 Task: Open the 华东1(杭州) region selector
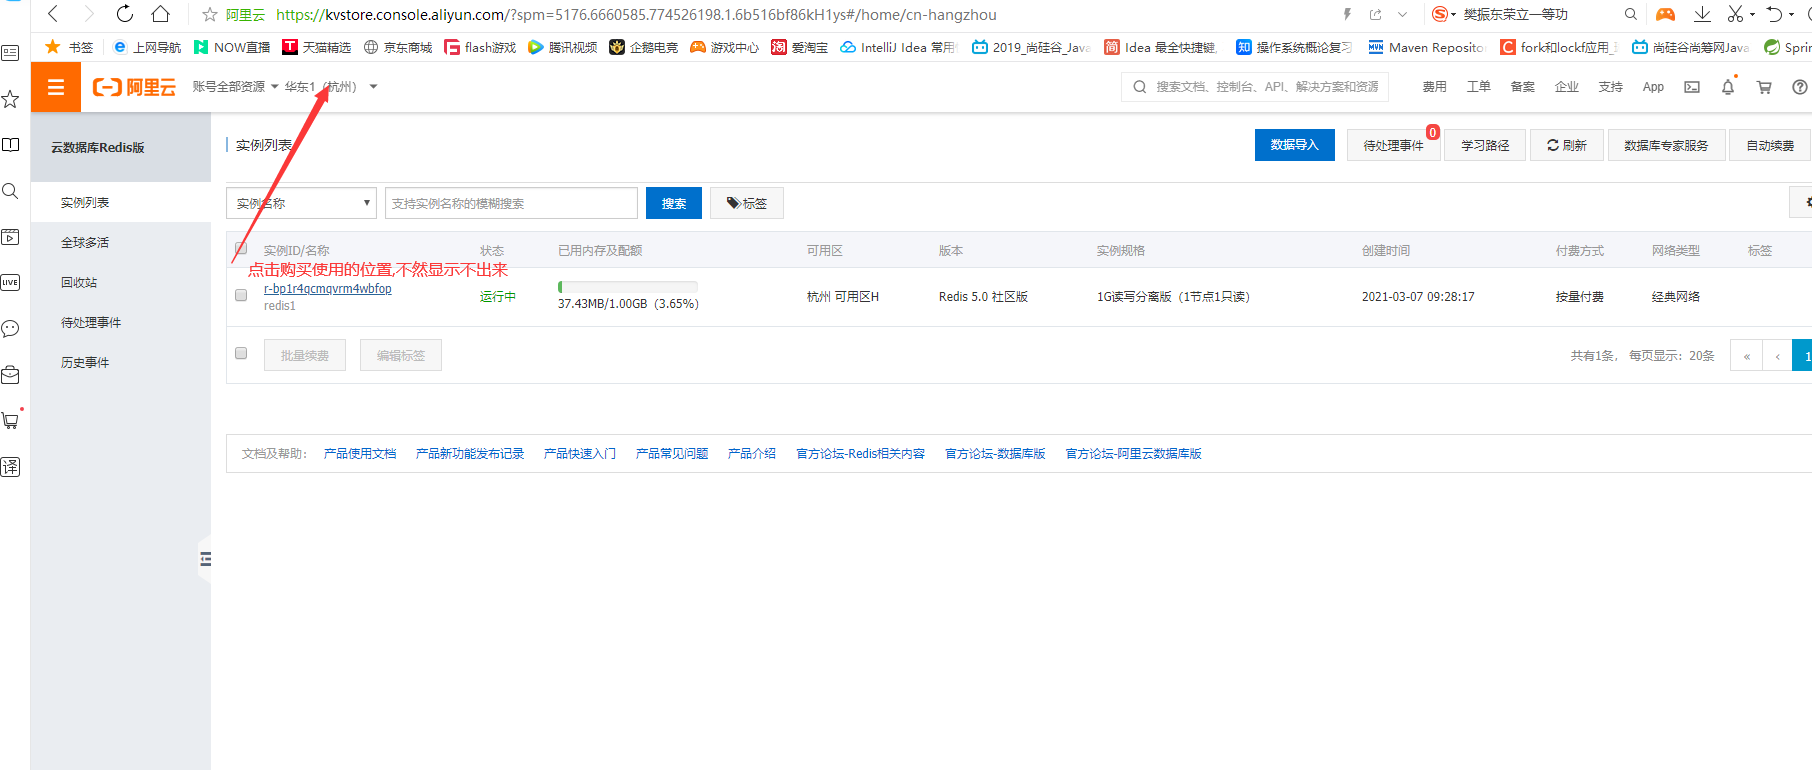[330, 87]
